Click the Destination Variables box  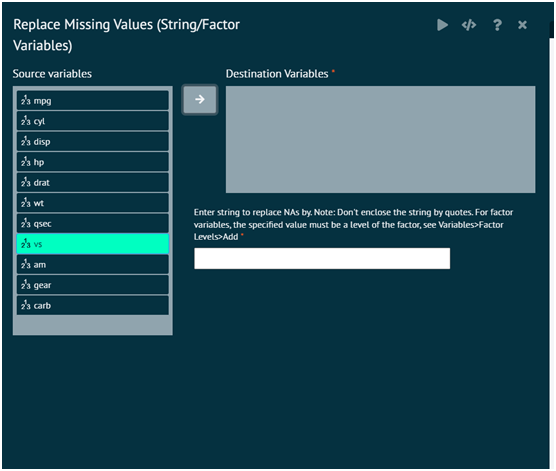pos(380,139)
